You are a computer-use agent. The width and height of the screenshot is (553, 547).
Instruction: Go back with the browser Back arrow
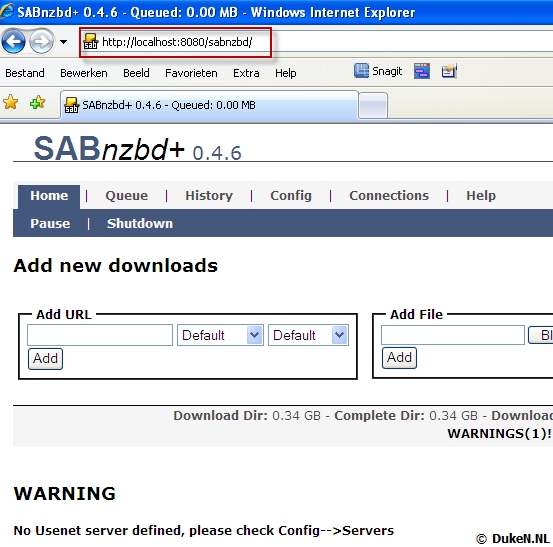pos(13,42)
